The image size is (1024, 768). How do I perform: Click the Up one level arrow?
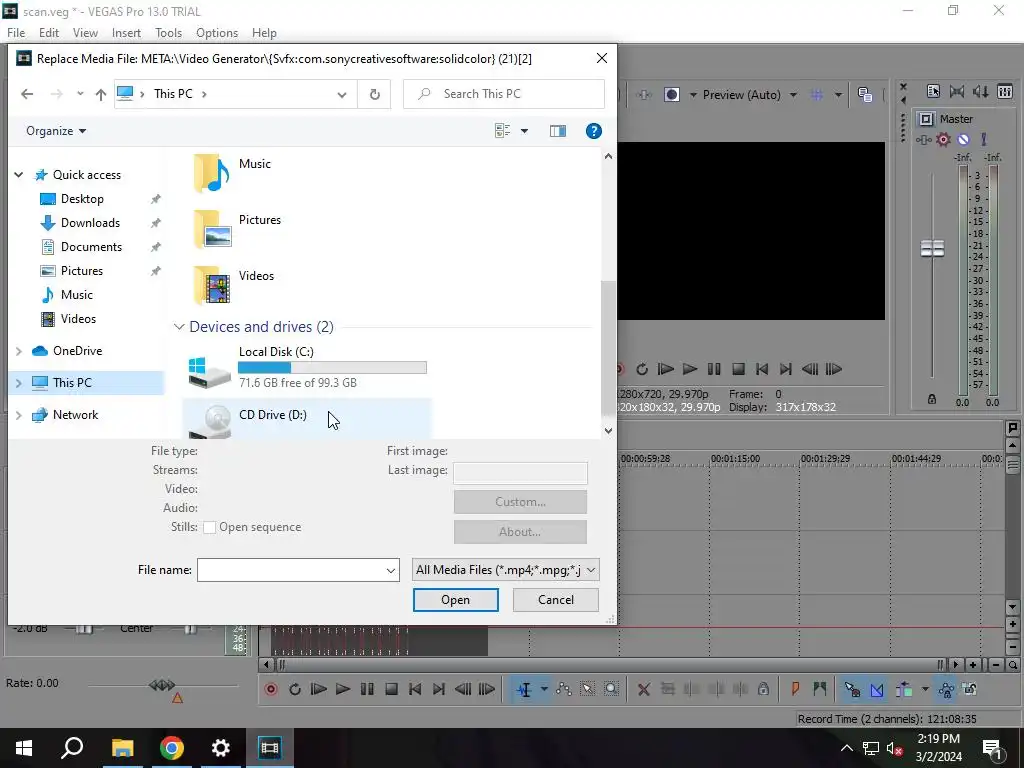[101, 94]
